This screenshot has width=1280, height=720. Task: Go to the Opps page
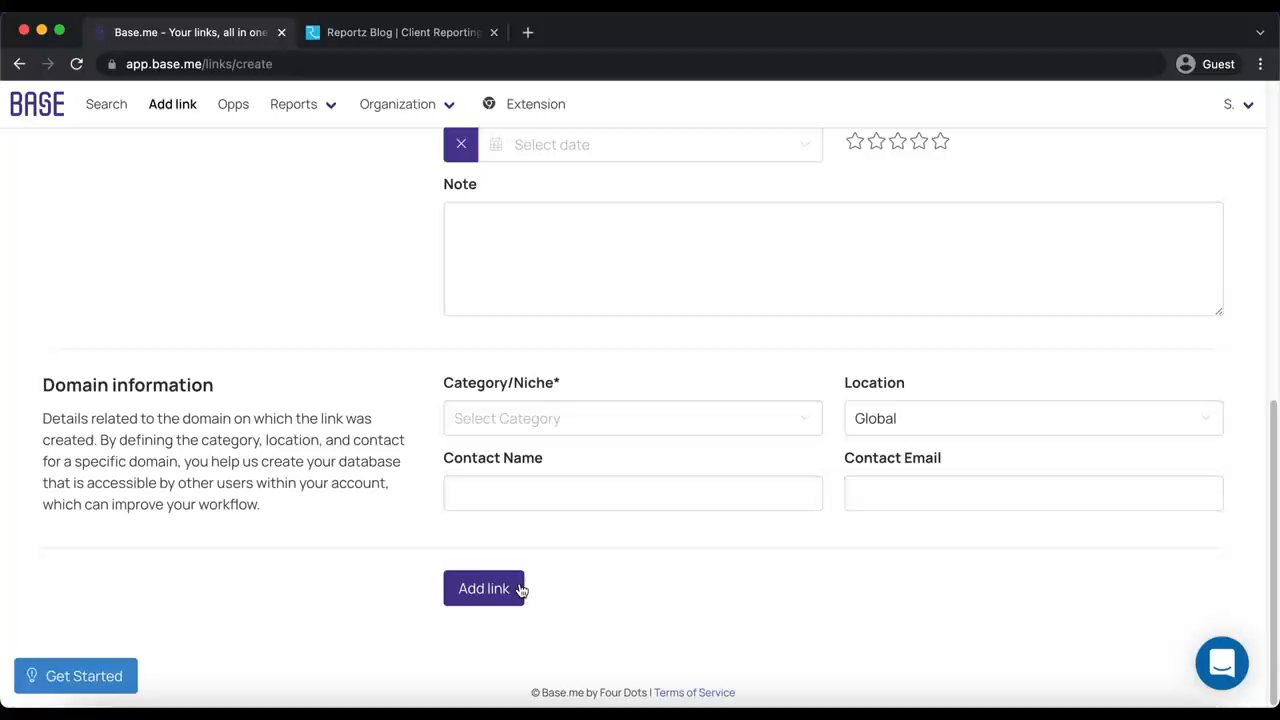click(233, 104)
